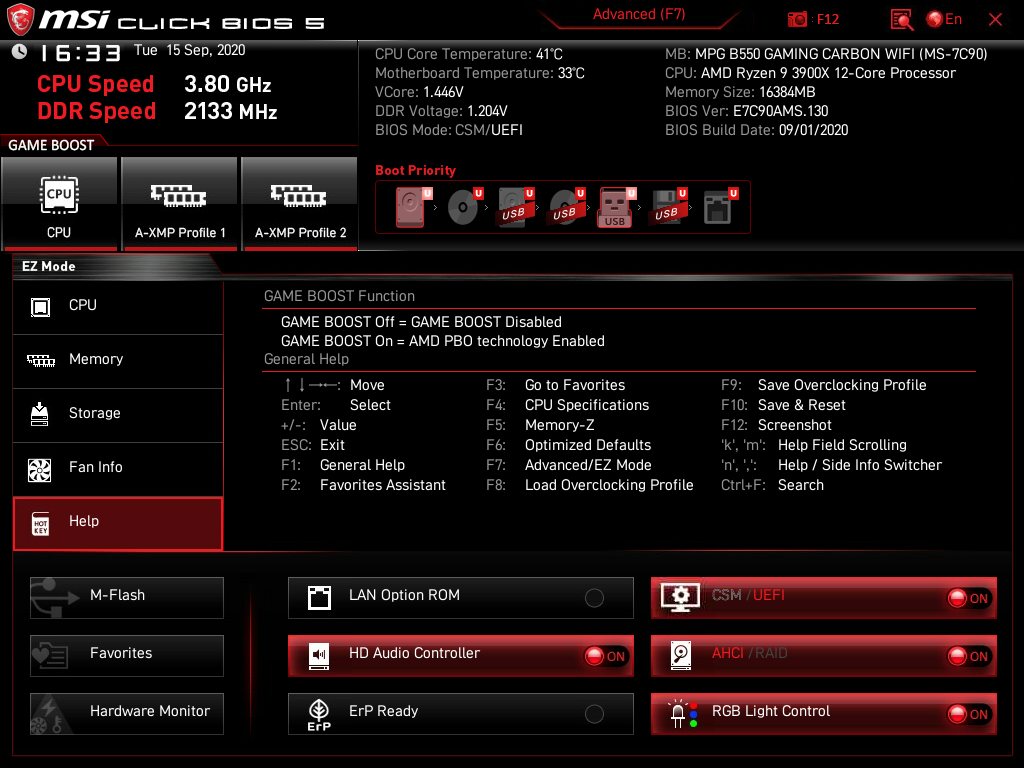
Task: Select the first hard disk boot device icon
Action: [413, 207]
